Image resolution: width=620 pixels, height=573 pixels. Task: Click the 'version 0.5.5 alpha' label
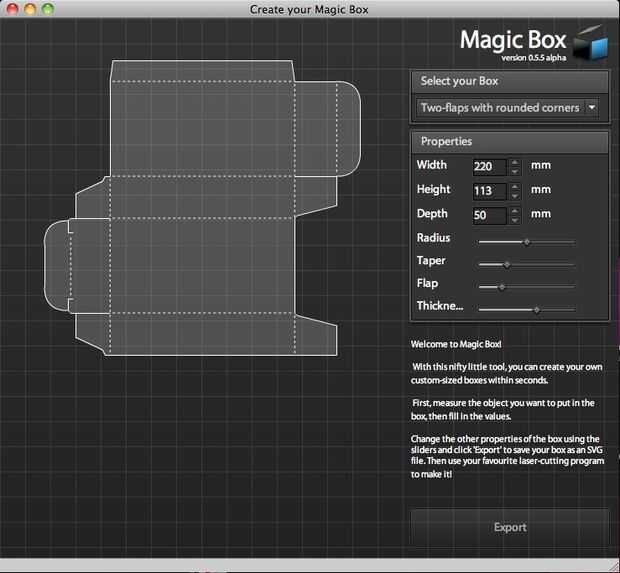[x=534, y=58]
